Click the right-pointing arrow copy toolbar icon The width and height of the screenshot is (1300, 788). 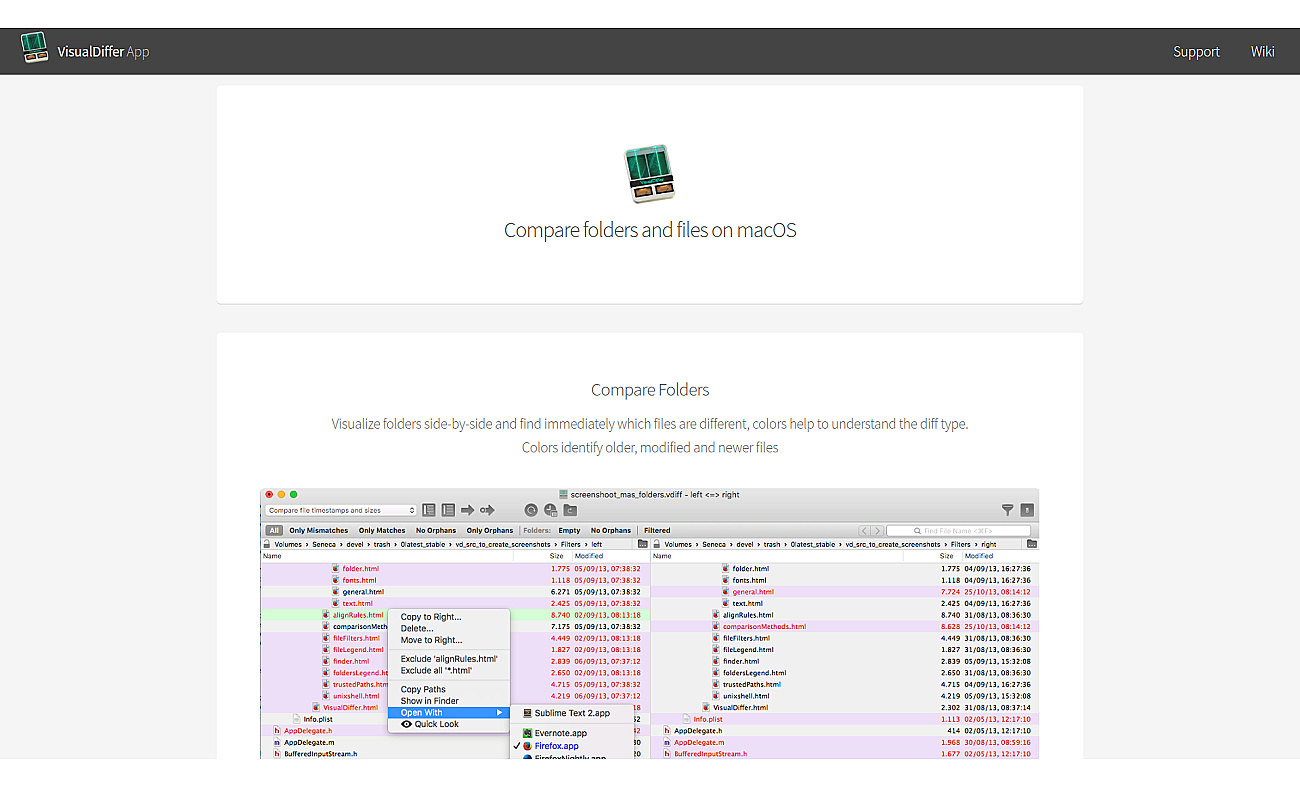[x=467, y=510]
